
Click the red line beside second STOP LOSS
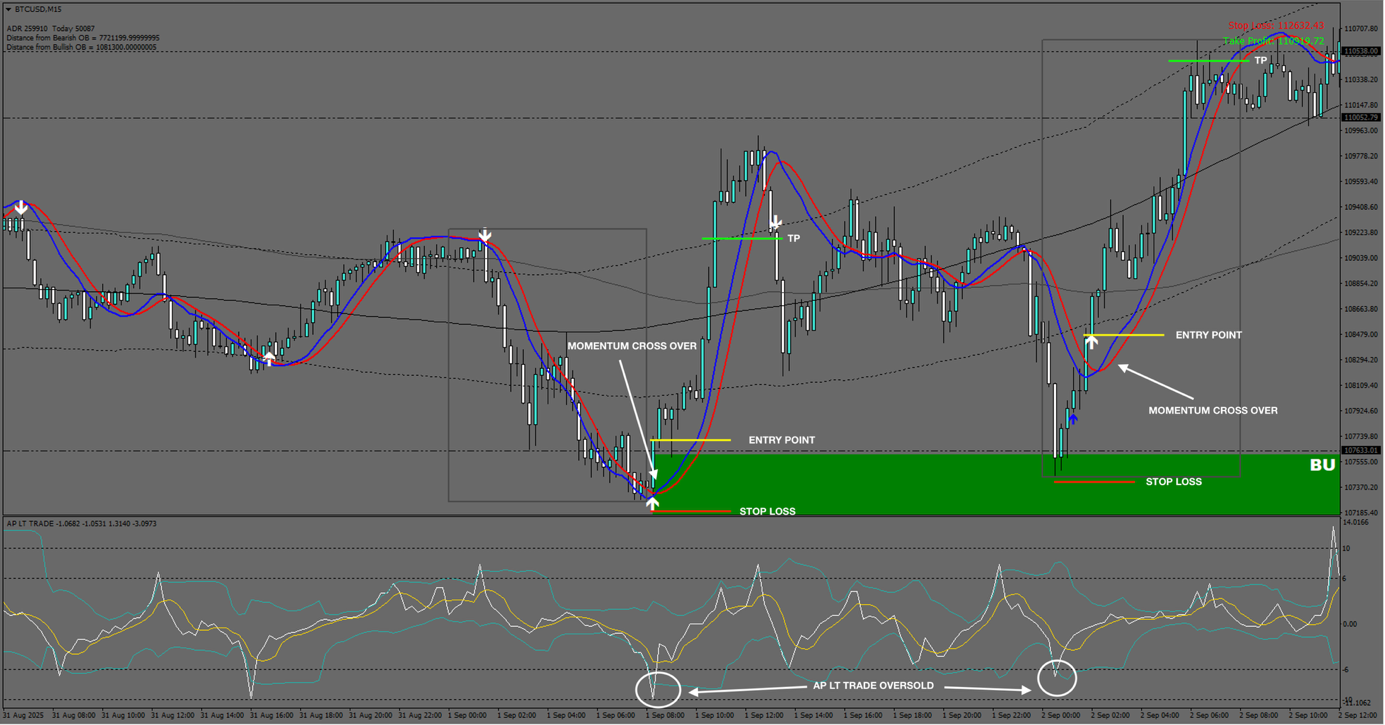(x=1094, y=482)
